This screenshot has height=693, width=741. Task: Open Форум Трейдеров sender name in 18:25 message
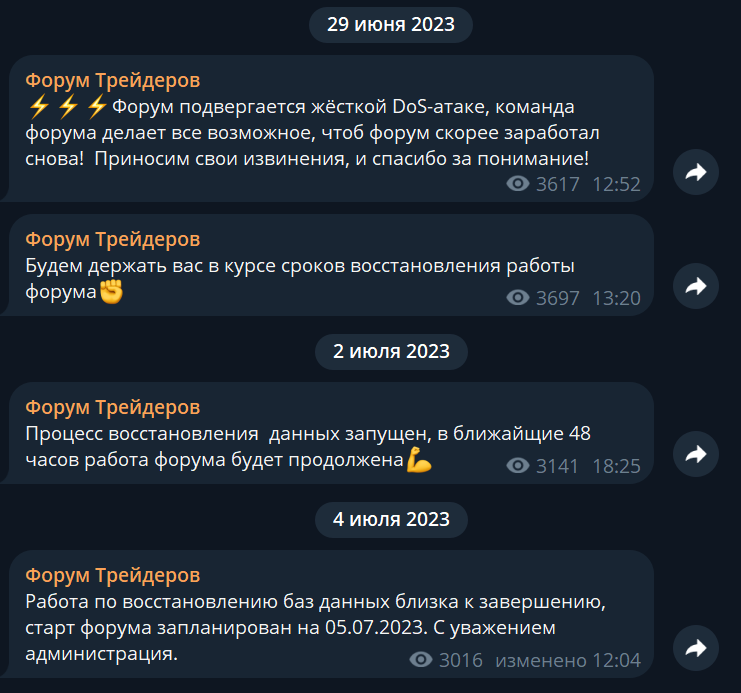click(112, 407)
